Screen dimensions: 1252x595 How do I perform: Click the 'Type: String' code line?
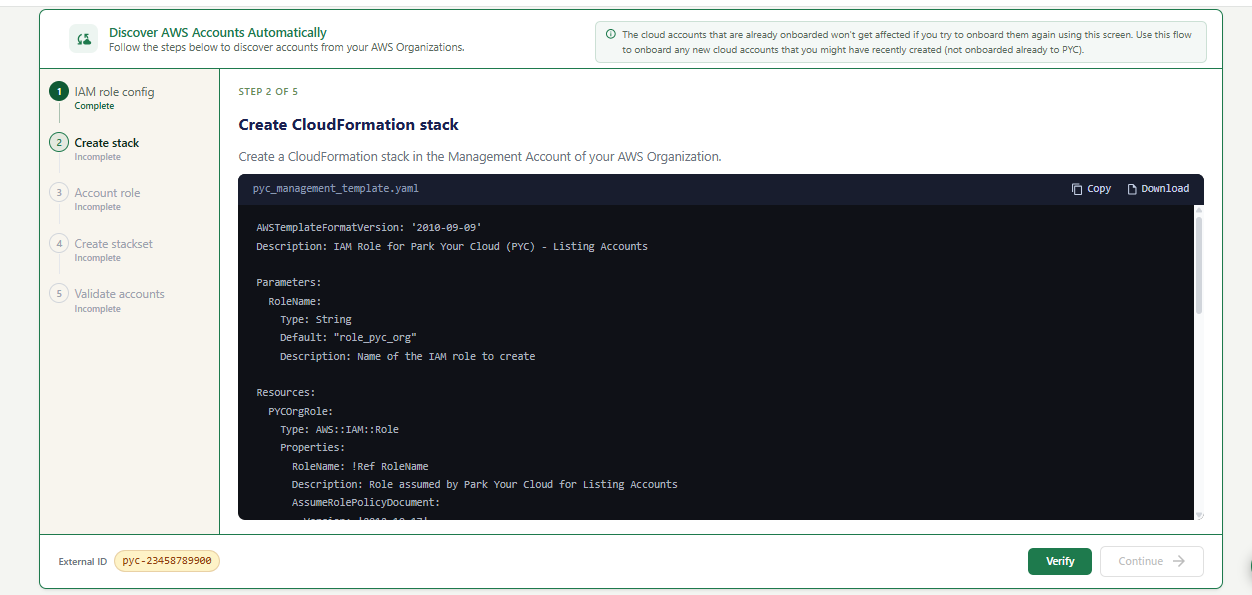pos(316,319)
